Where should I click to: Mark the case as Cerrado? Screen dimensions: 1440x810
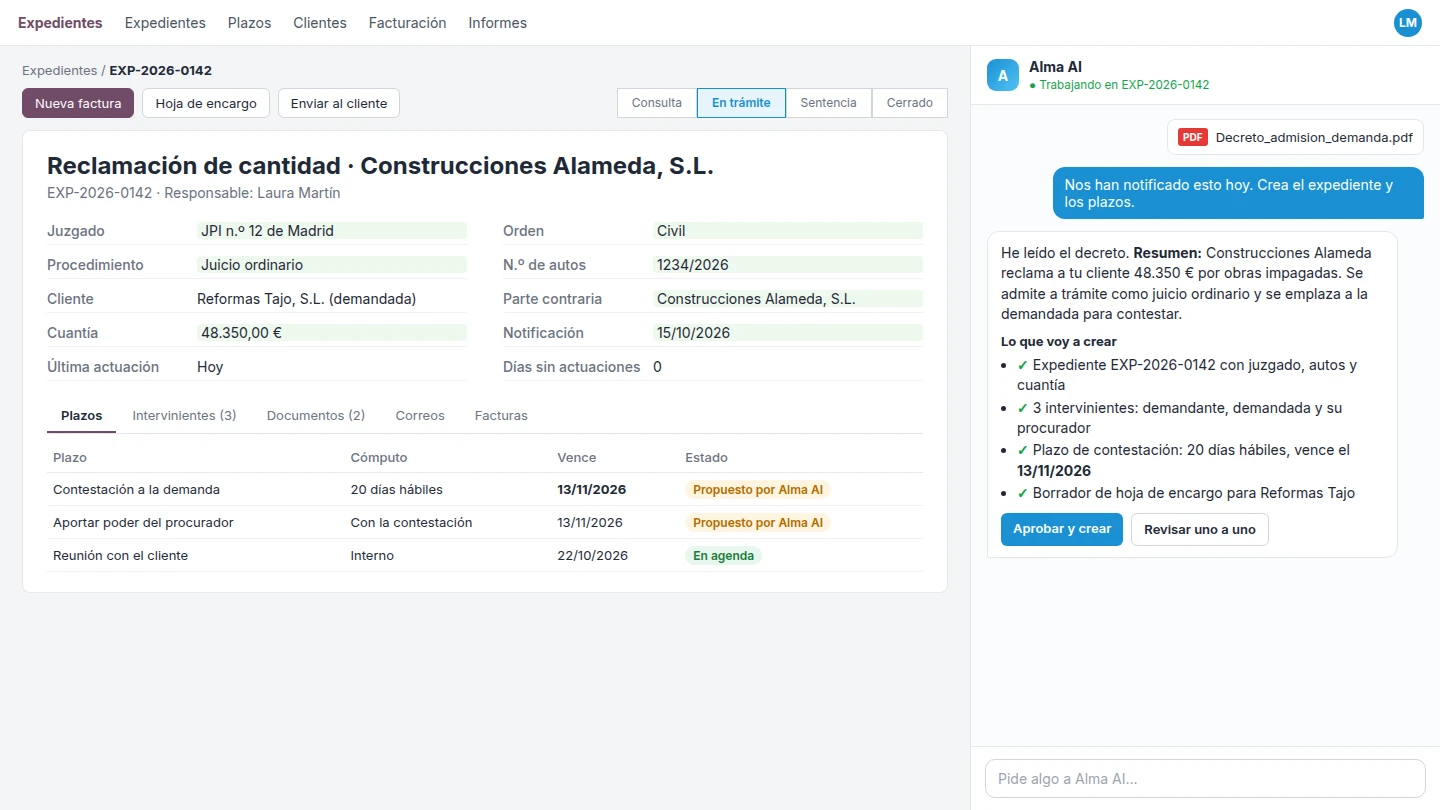[x=910, y=103]
